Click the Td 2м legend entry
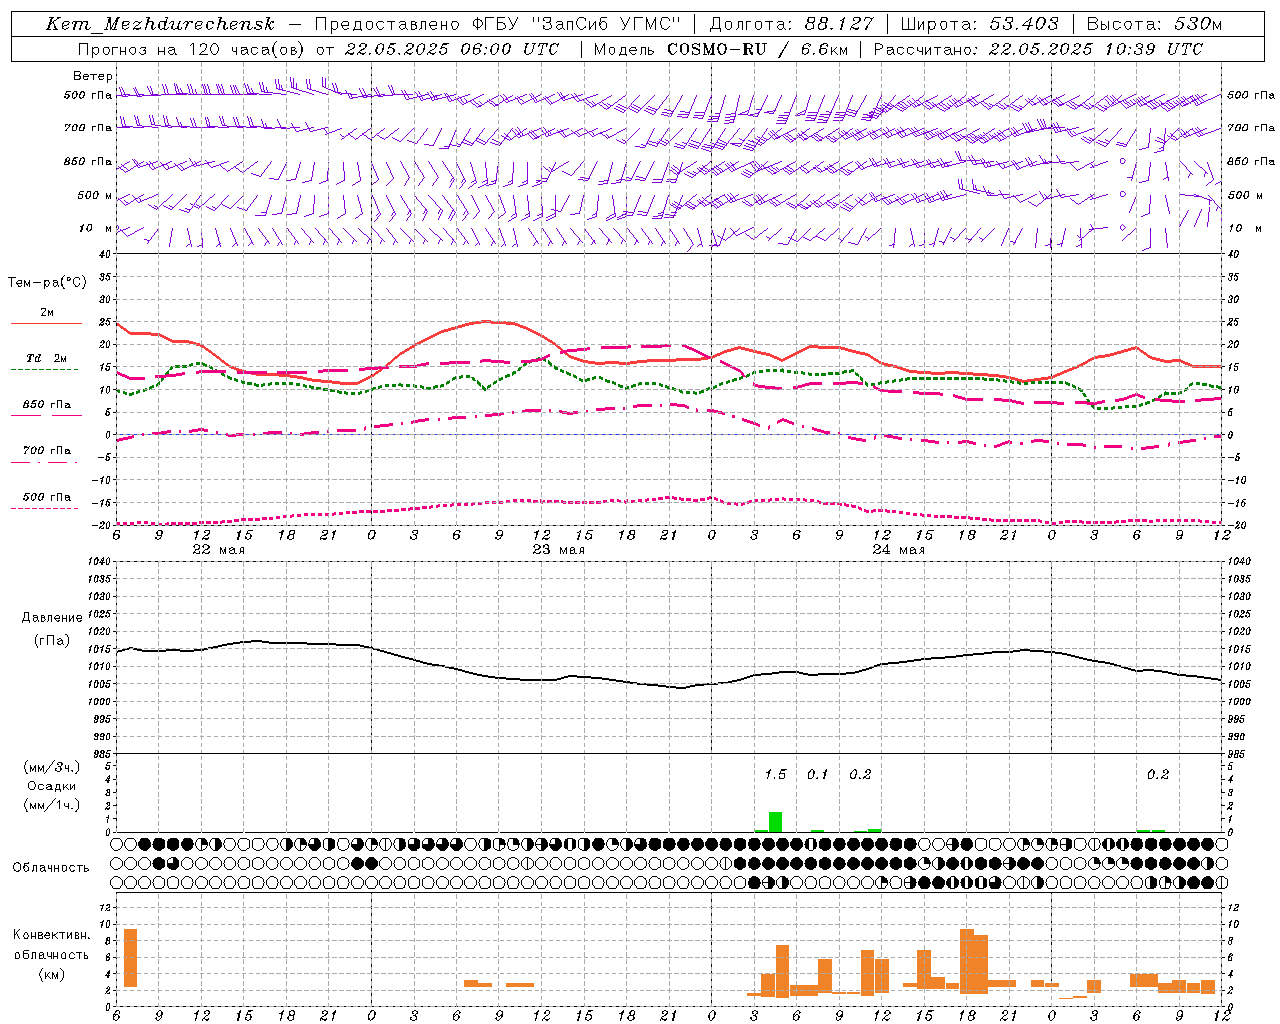Viewport: 1280px width, 1024px height. tap(46, 362)
